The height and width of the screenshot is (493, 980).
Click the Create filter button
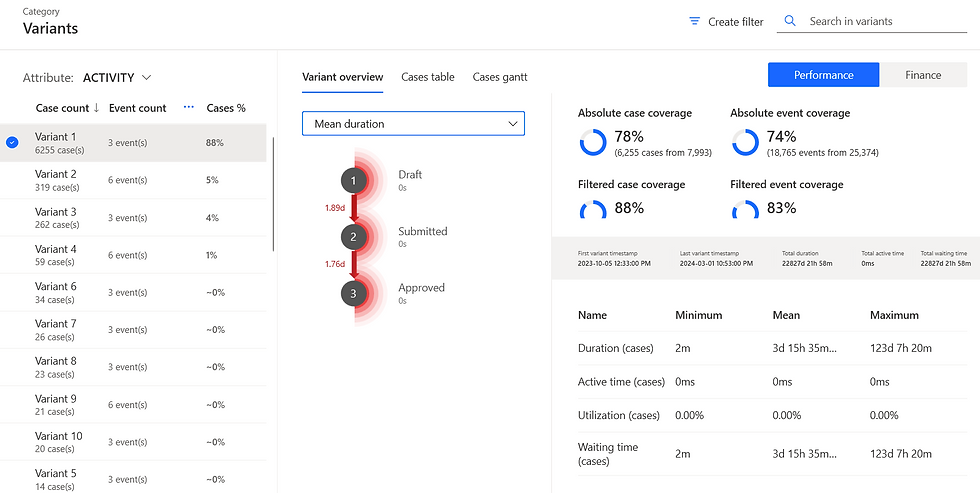(x=727, y=21)
